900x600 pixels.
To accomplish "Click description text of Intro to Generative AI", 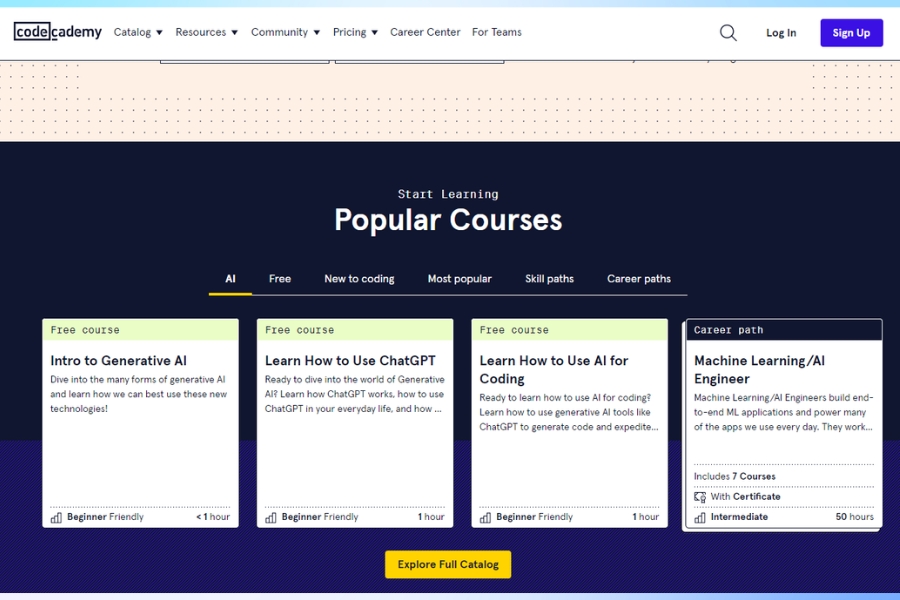I will (x=138, y=394).
